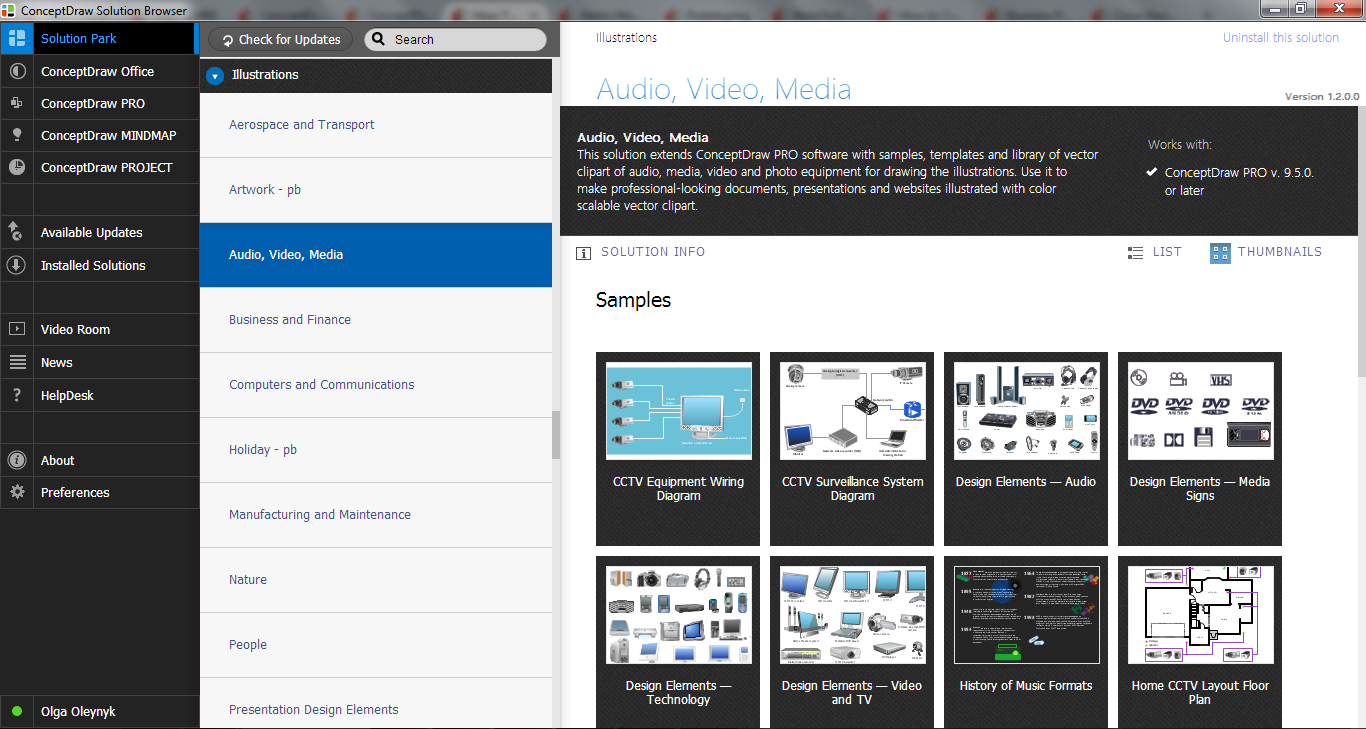This screenshot has height=729, width=1366.
Task: Select Audio, Video, Media solution
Action: click(376, 255)
